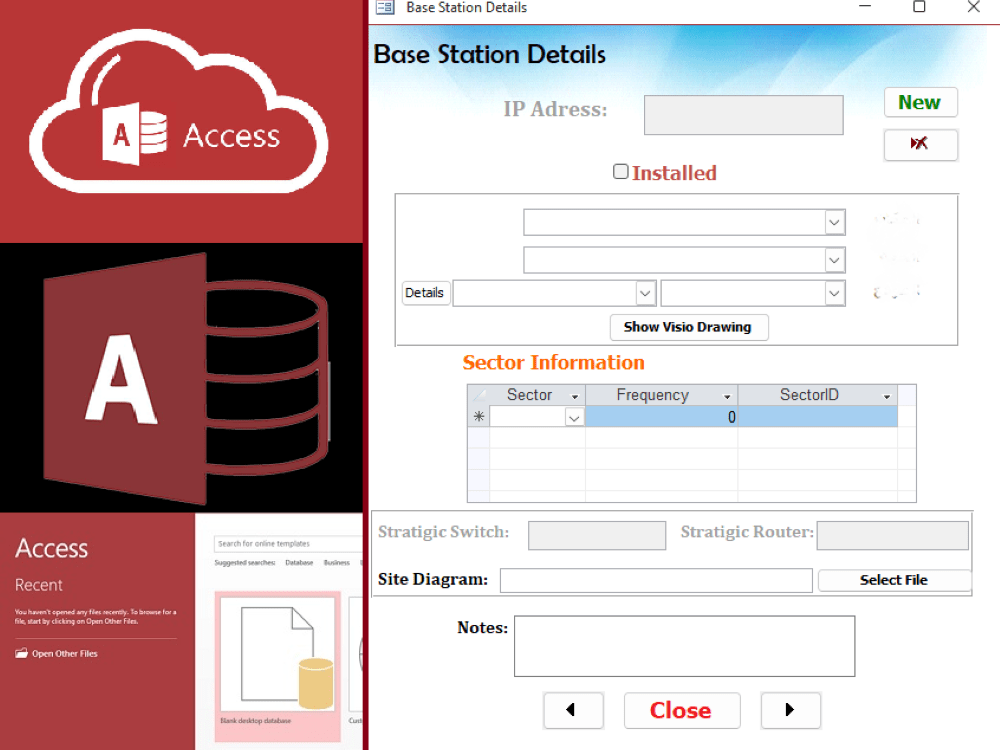Click the Site Diagram path field
This screenshot has height=750, width=1000.
(656, 580)
